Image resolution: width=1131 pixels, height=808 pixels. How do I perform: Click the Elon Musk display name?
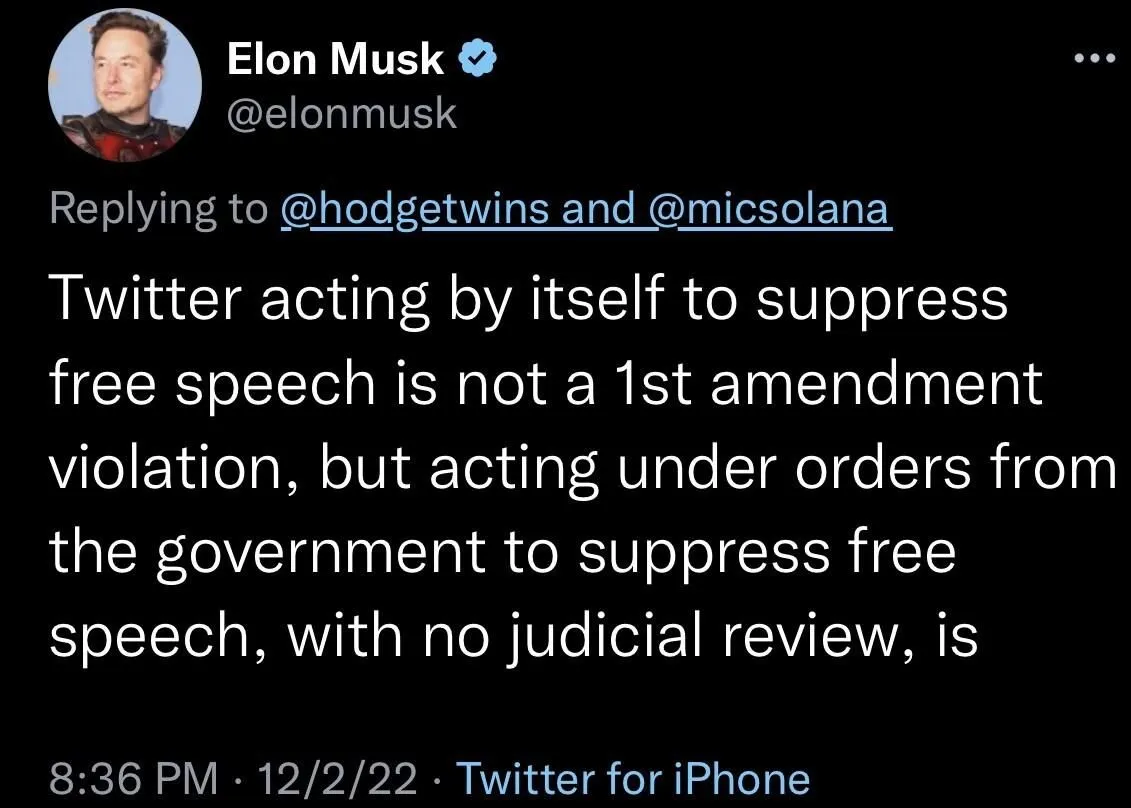[335, 61]
